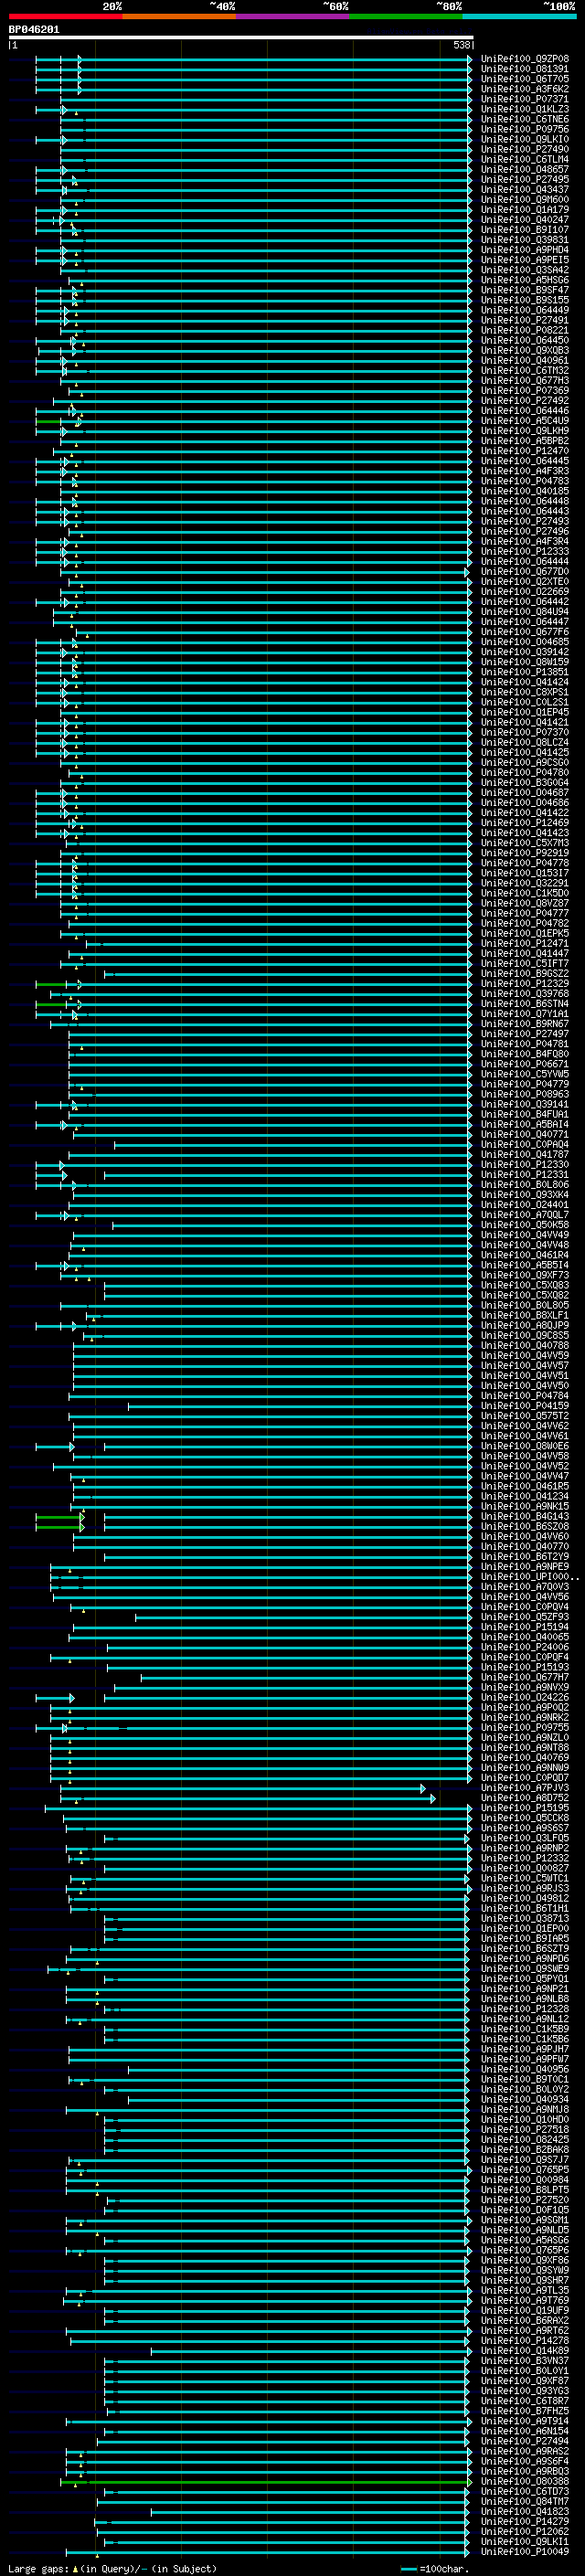Click UniRef100_O64447 label
585x2576 pixels.
pyautogui.click(x=524, y=622)
